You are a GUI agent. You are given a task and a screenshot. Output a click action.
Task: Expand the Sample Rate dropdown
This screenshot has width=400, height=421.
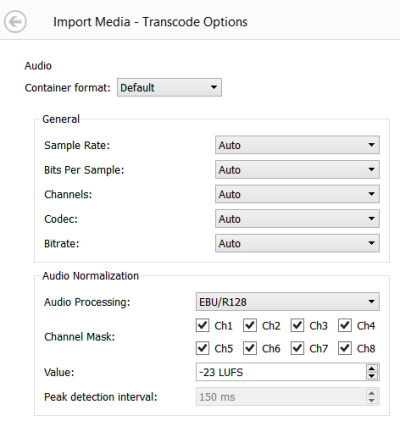[x=297, y=145]
